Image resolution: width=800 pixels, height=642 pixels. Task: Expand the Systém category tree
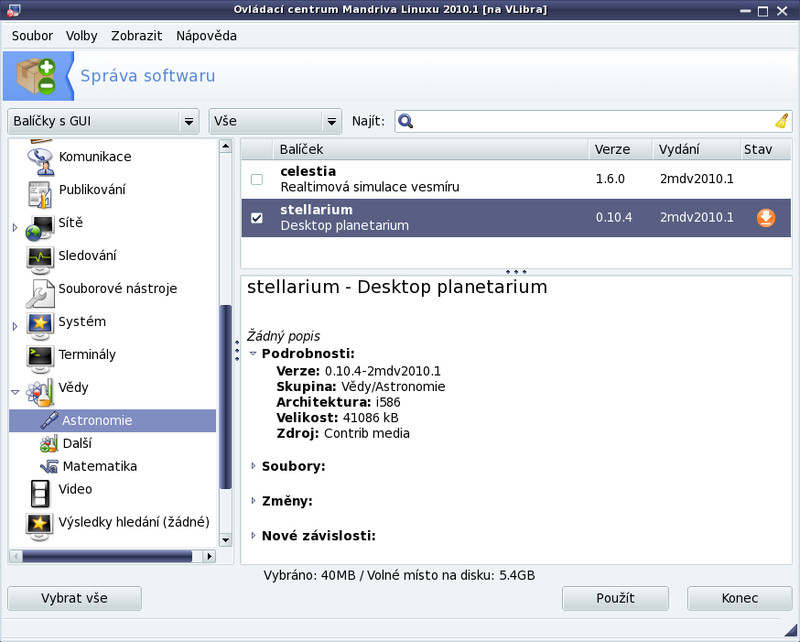(15, 326)
